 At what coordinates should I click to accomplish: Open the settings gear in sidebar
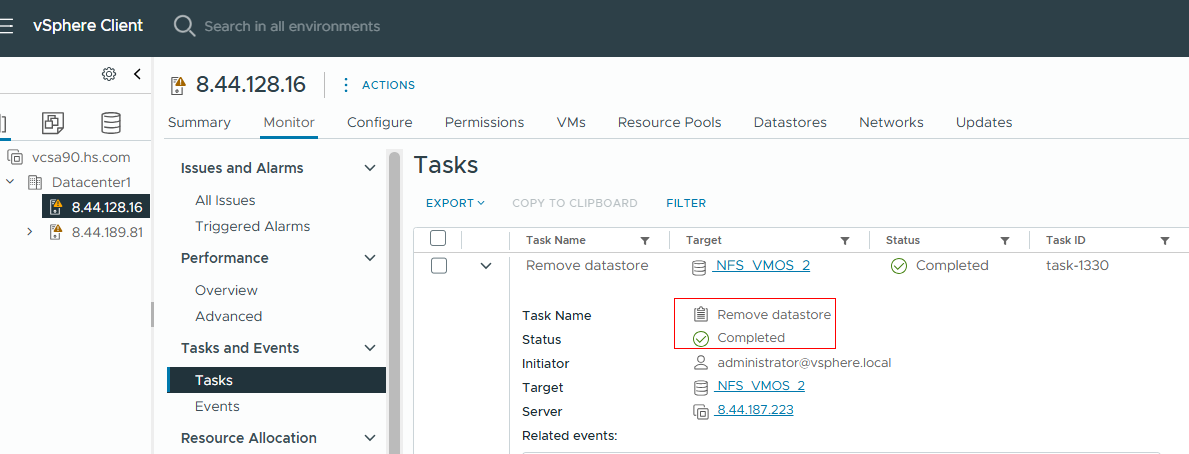tap(109, 74)
